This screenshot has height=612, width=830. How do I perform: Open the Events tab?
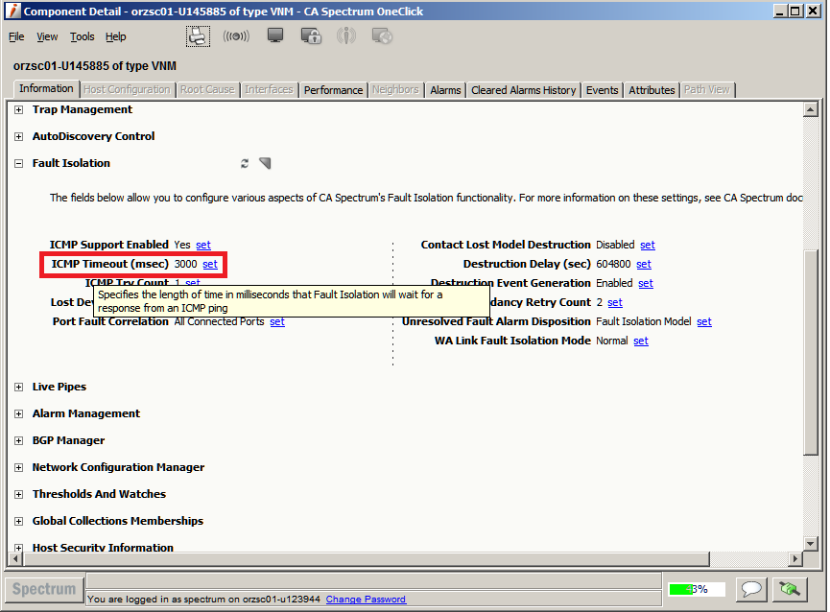[x=602, y=89]
